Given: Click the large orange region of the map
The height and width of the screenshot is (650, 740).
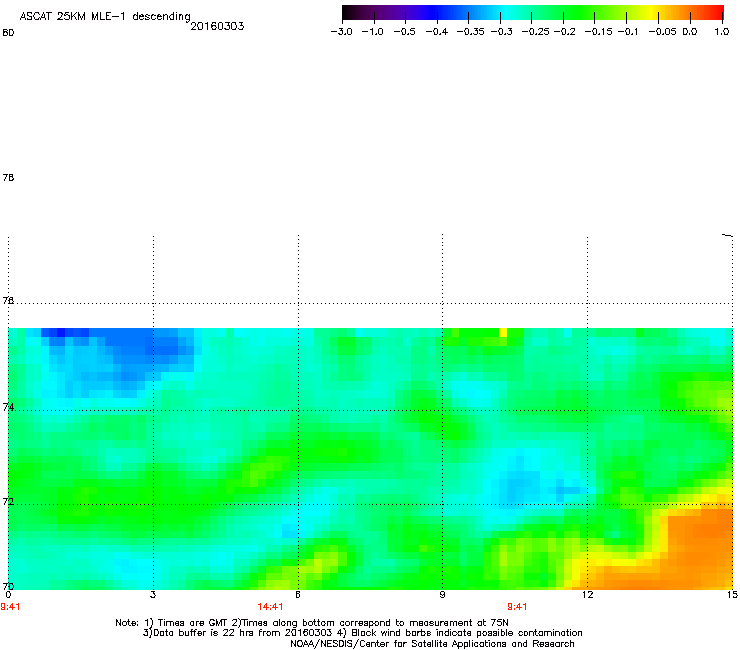Looking at the screenshot, I should pyautogui.click(x=698, y=548).
